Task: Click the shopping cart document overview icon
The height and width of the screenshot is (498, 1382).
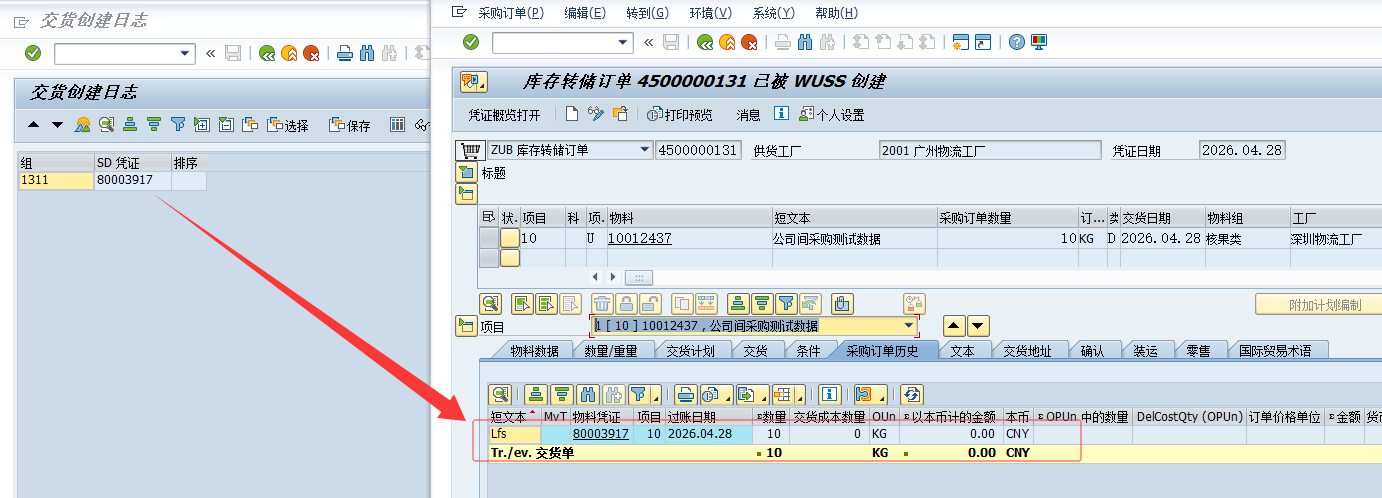Action: [467, 150]
